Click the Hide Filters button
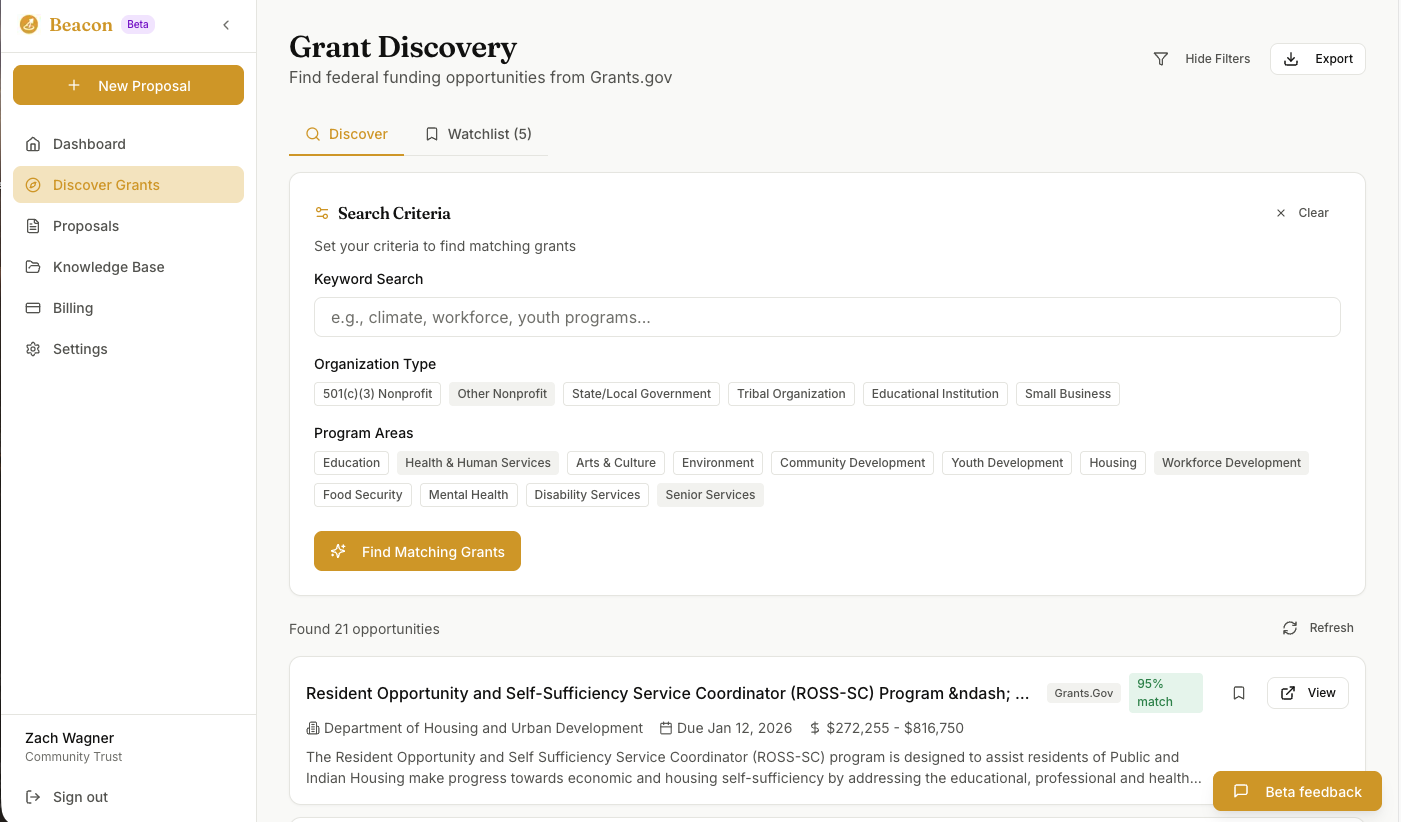The width and height of the screenshot is (1401, 822). tap(1202, 59)
